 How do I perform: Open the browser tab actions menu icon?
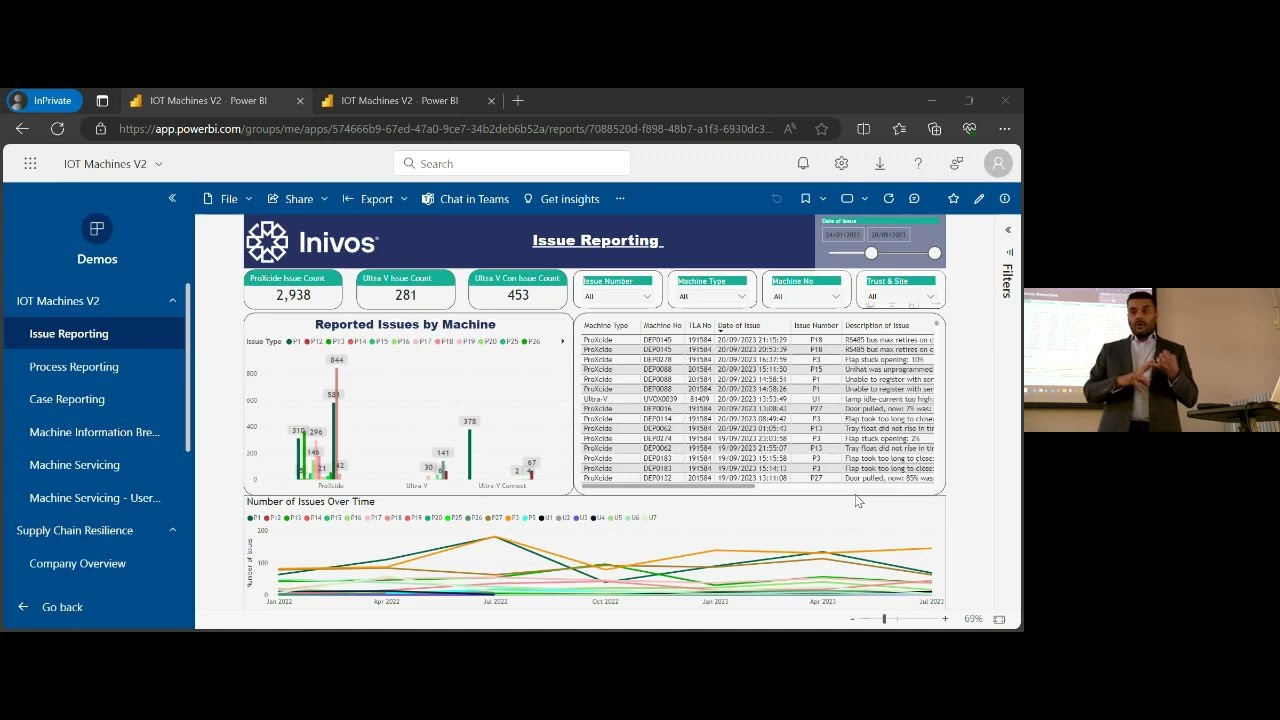102,101
